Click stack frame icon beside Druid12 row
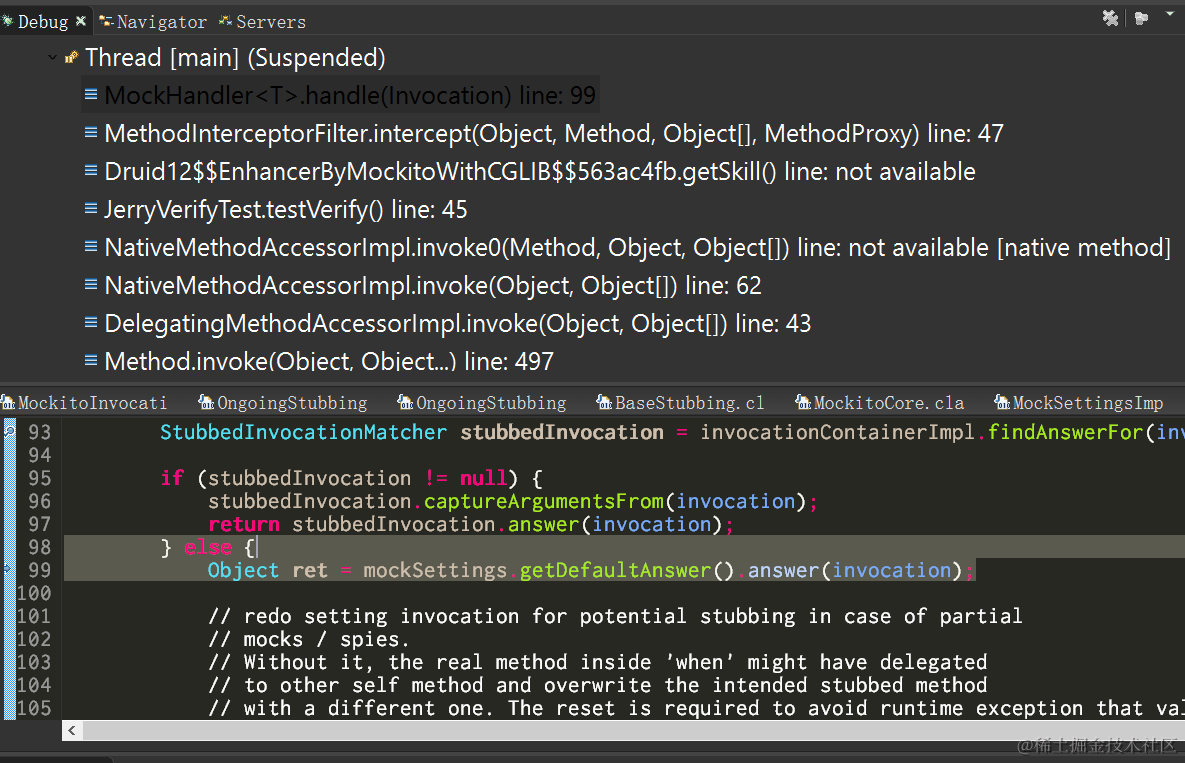Screen dimensions: 1185x763 point(91,170)
